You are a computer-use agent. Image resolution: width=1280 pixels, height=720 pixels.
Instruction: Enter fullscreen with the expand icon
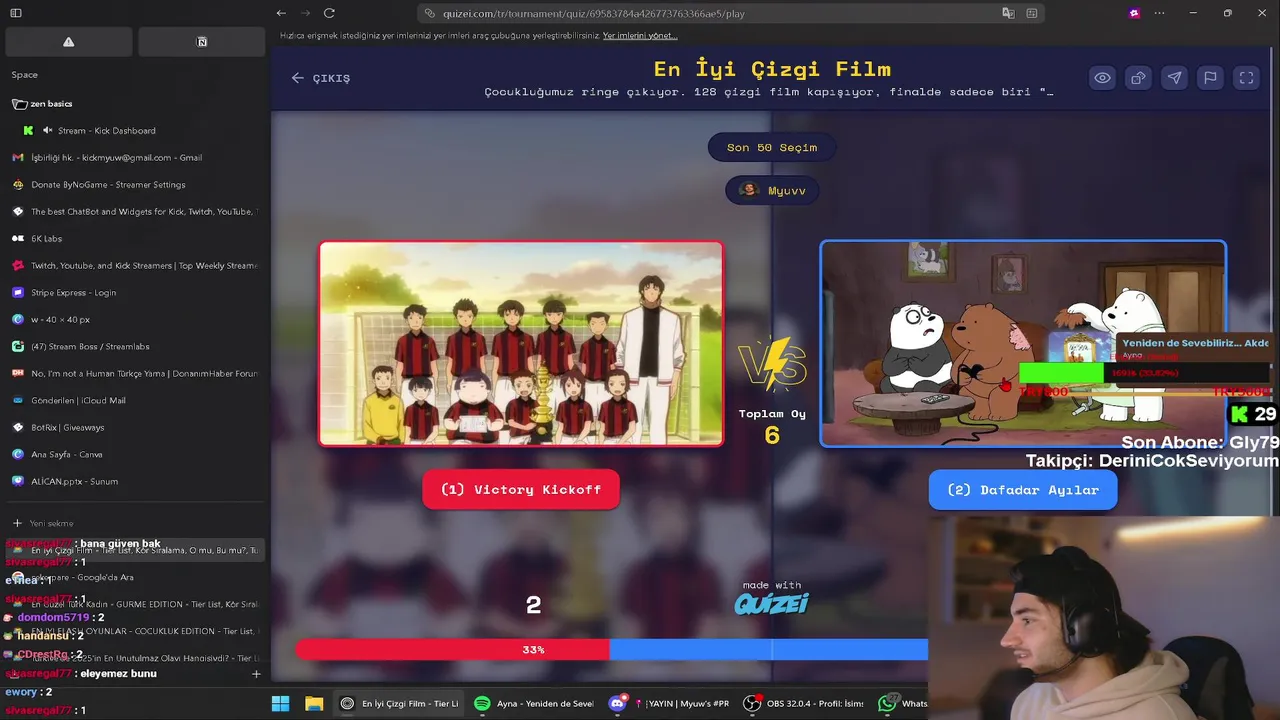coord(1246,78)
